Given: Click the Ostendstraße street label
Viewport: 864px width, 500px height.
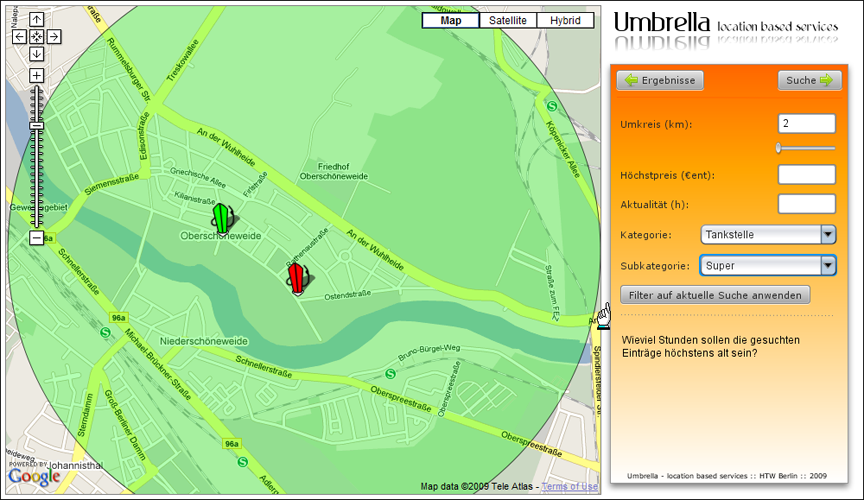Looking at the screenshot, I should click(x=348, y=295).
